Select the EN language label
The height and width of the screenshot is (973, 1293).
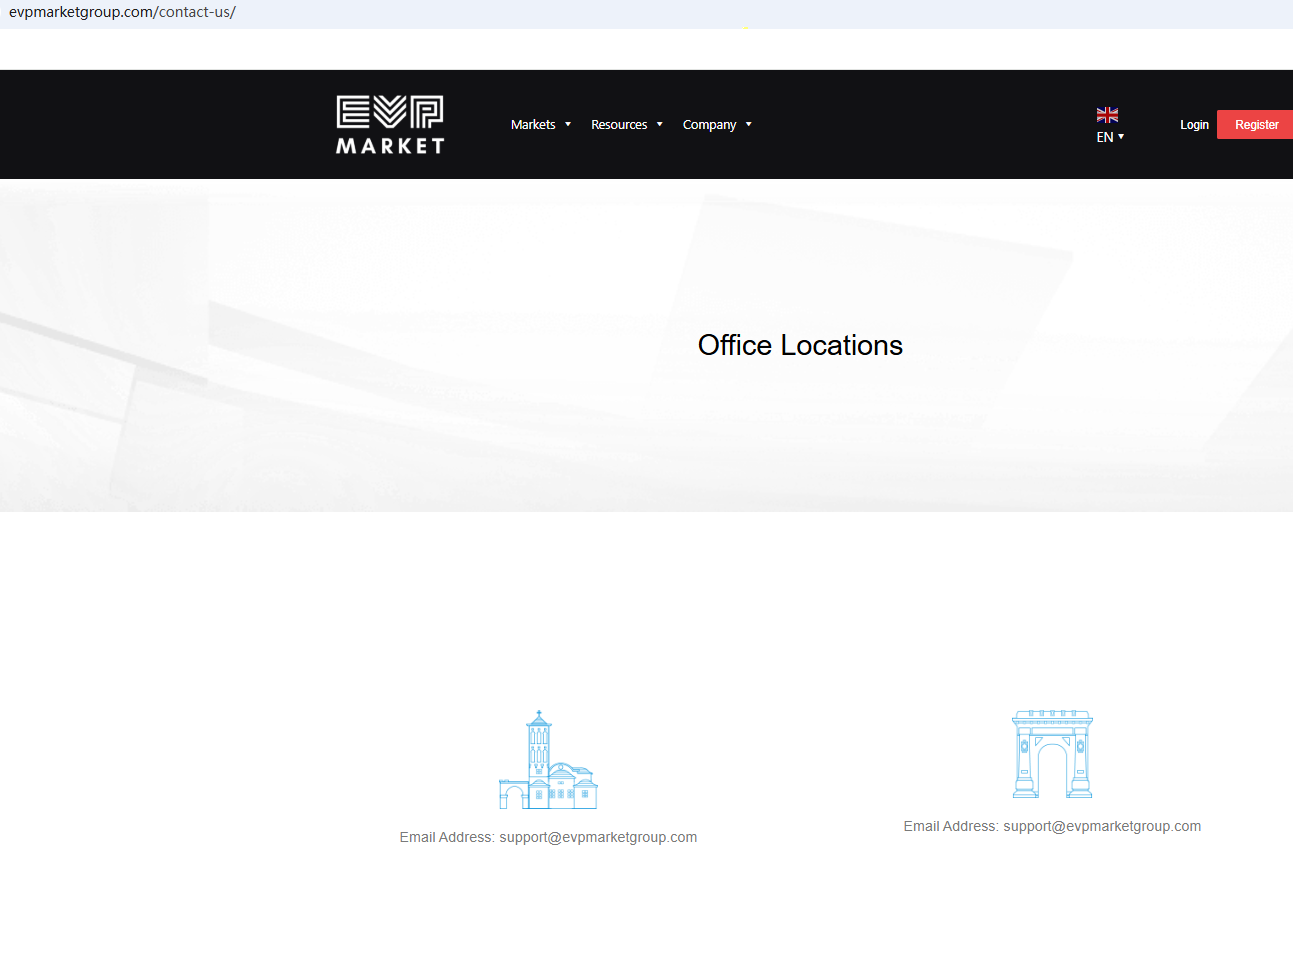tap(1105, 137)
